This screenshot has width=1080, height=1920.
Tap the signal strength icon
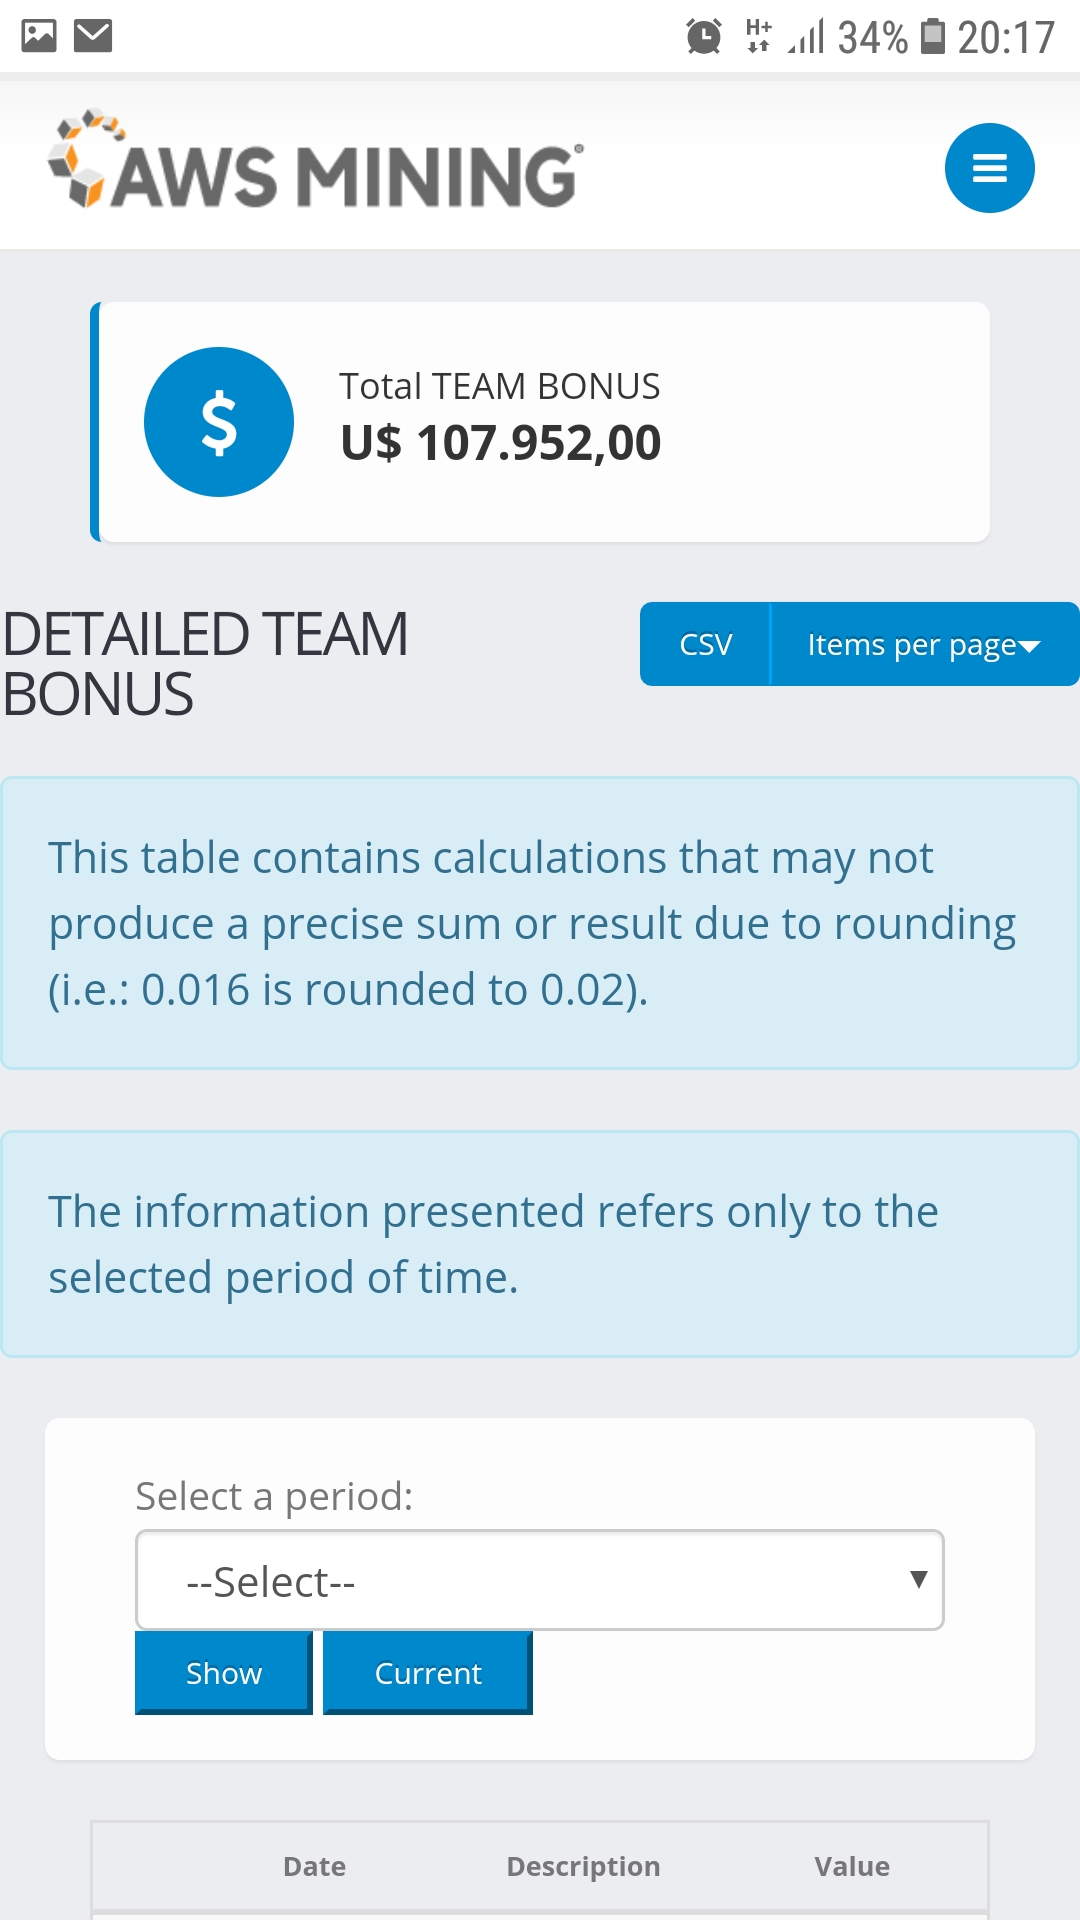806,37
